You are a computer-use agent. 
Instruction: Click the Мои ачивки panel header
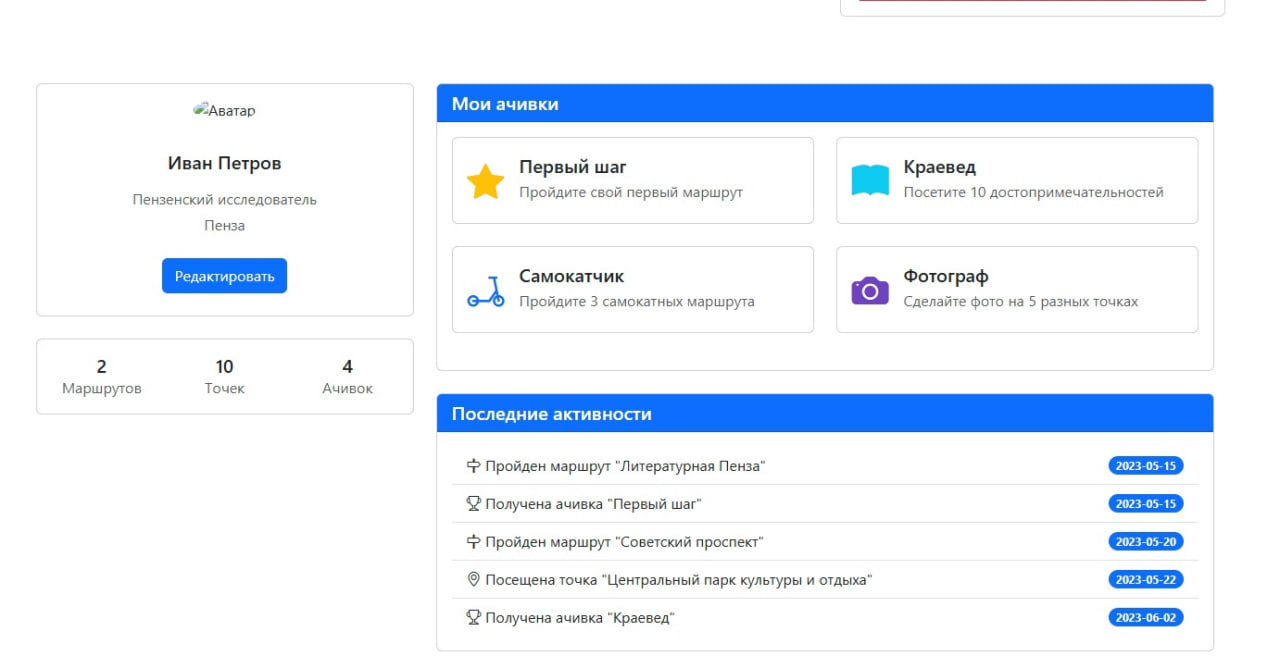point(824,104)
